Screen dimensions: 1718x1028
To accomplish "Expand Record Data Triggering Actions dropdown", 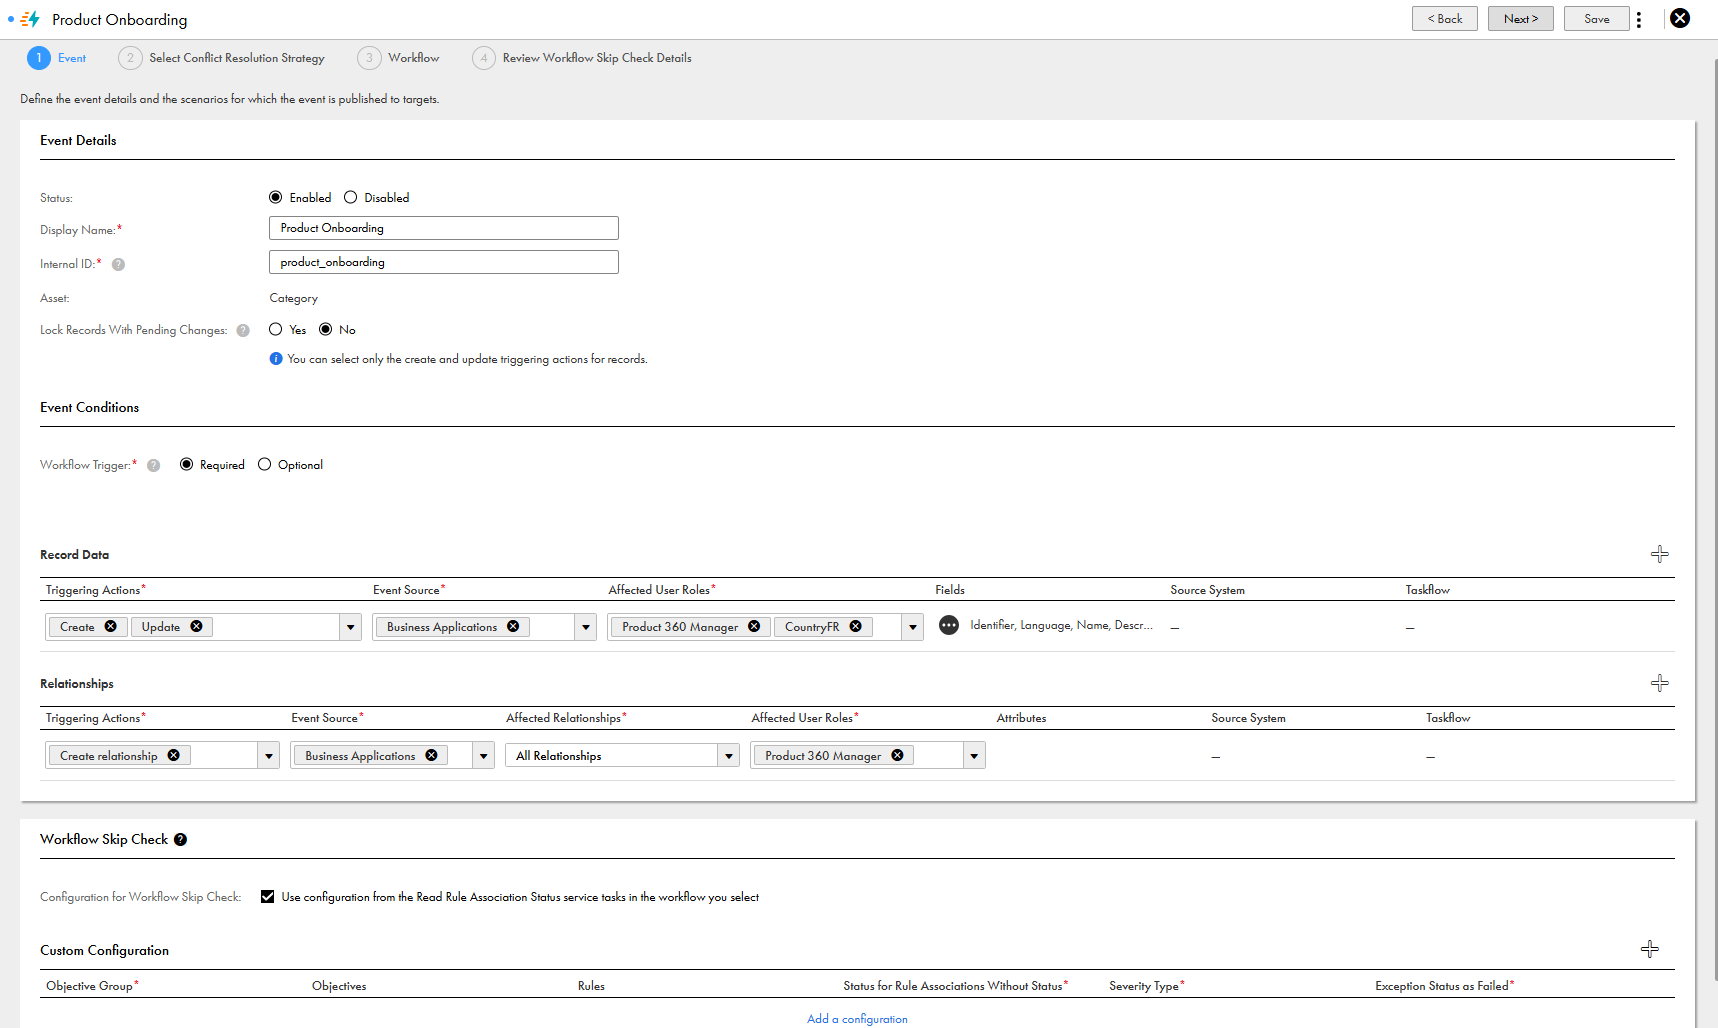I will [350, 627].
